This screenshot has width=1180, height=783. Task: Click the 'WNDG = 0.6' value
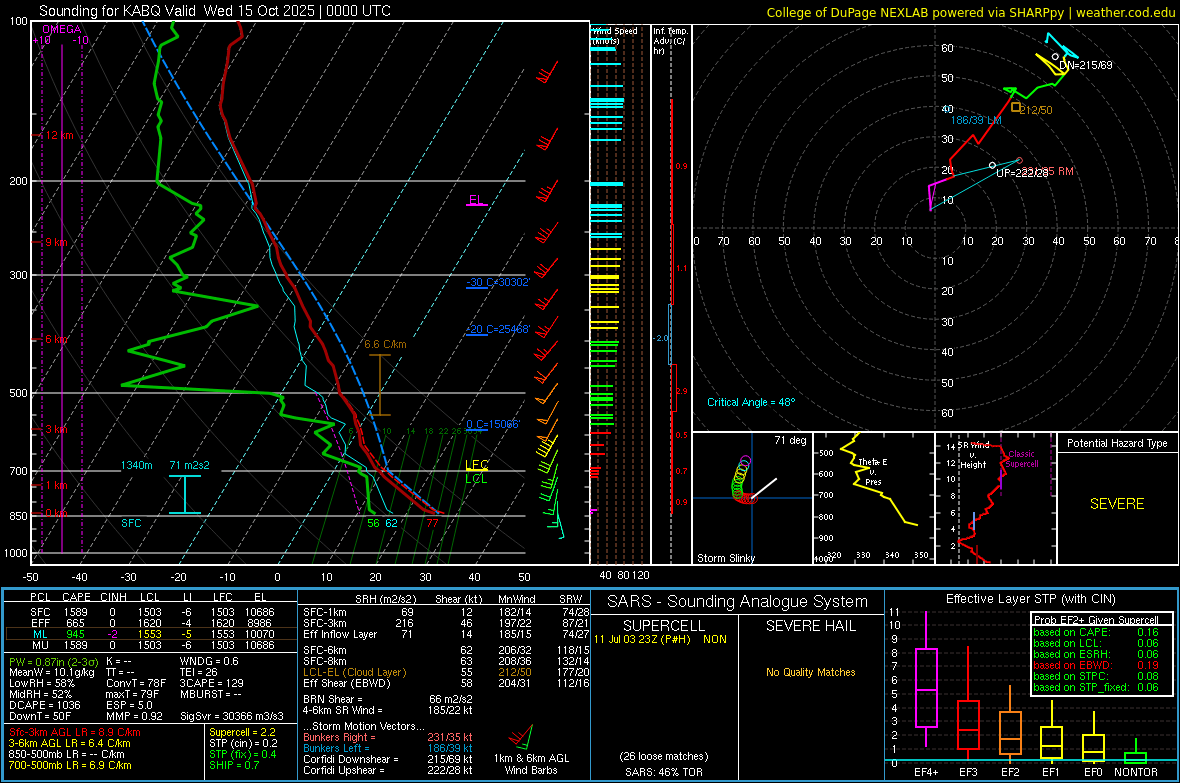[x=209, y=661]
